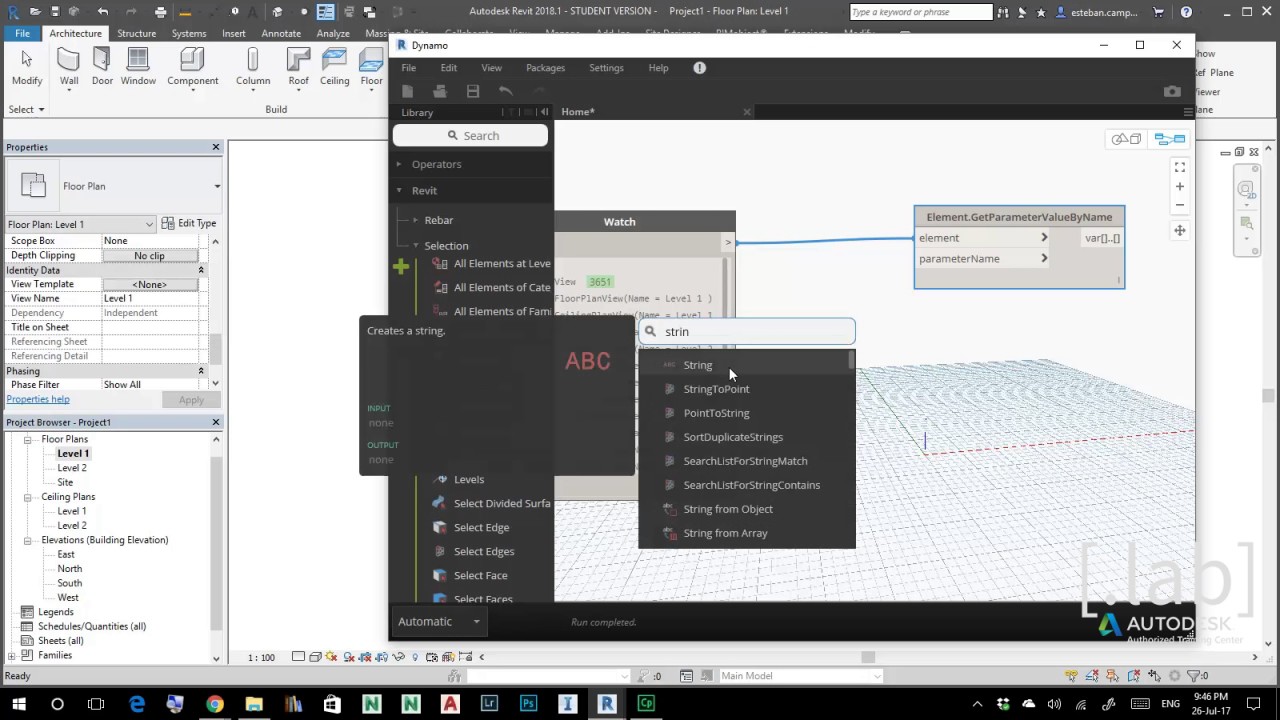The height and width of the screenshot is (720, 1280).
Task: Open Dynamo Settings menu
Action: [606, 68]
